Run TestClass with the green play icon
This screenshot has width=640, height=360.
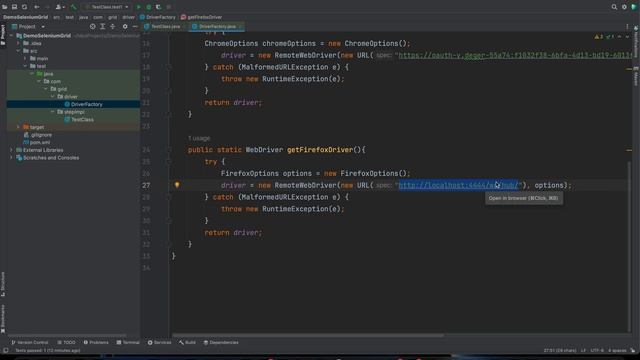(x=139, y=7)
